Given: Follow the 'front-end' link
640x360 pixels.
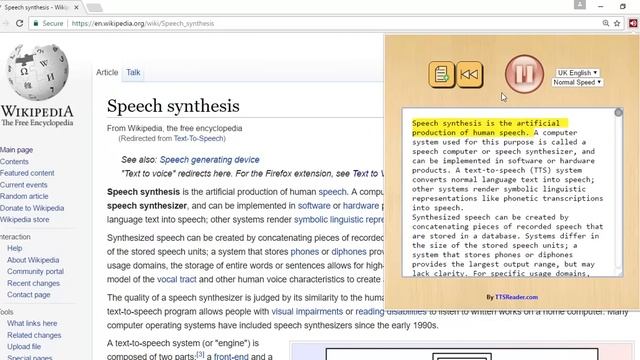Looking at the screenshot, I should [x=231, y=356].
